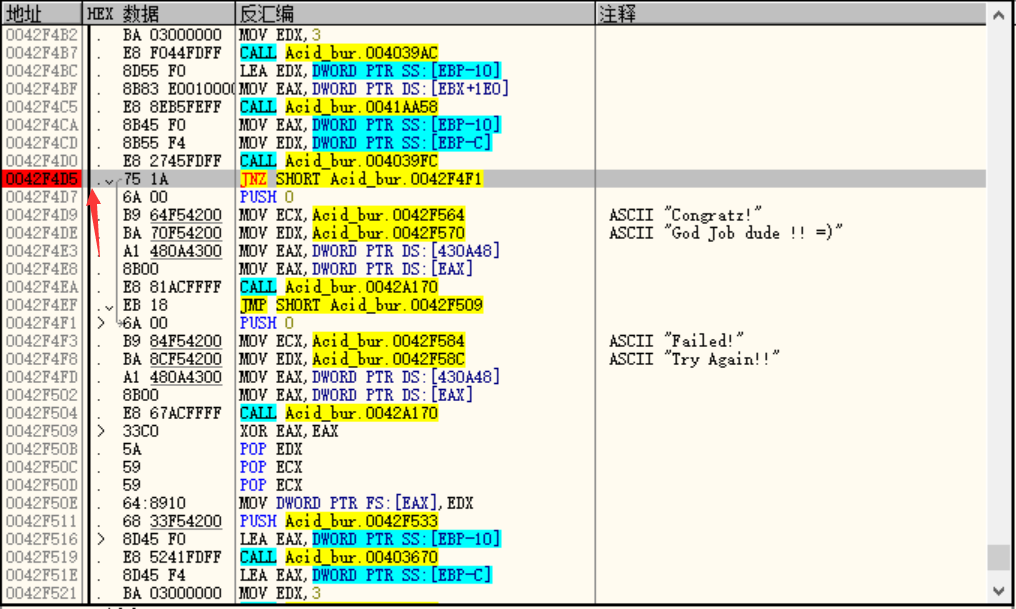Screen dimensions: 1016x609
Task: Click the ASCII "Try Again!!" comment
Action: click(x=694, y=360)
